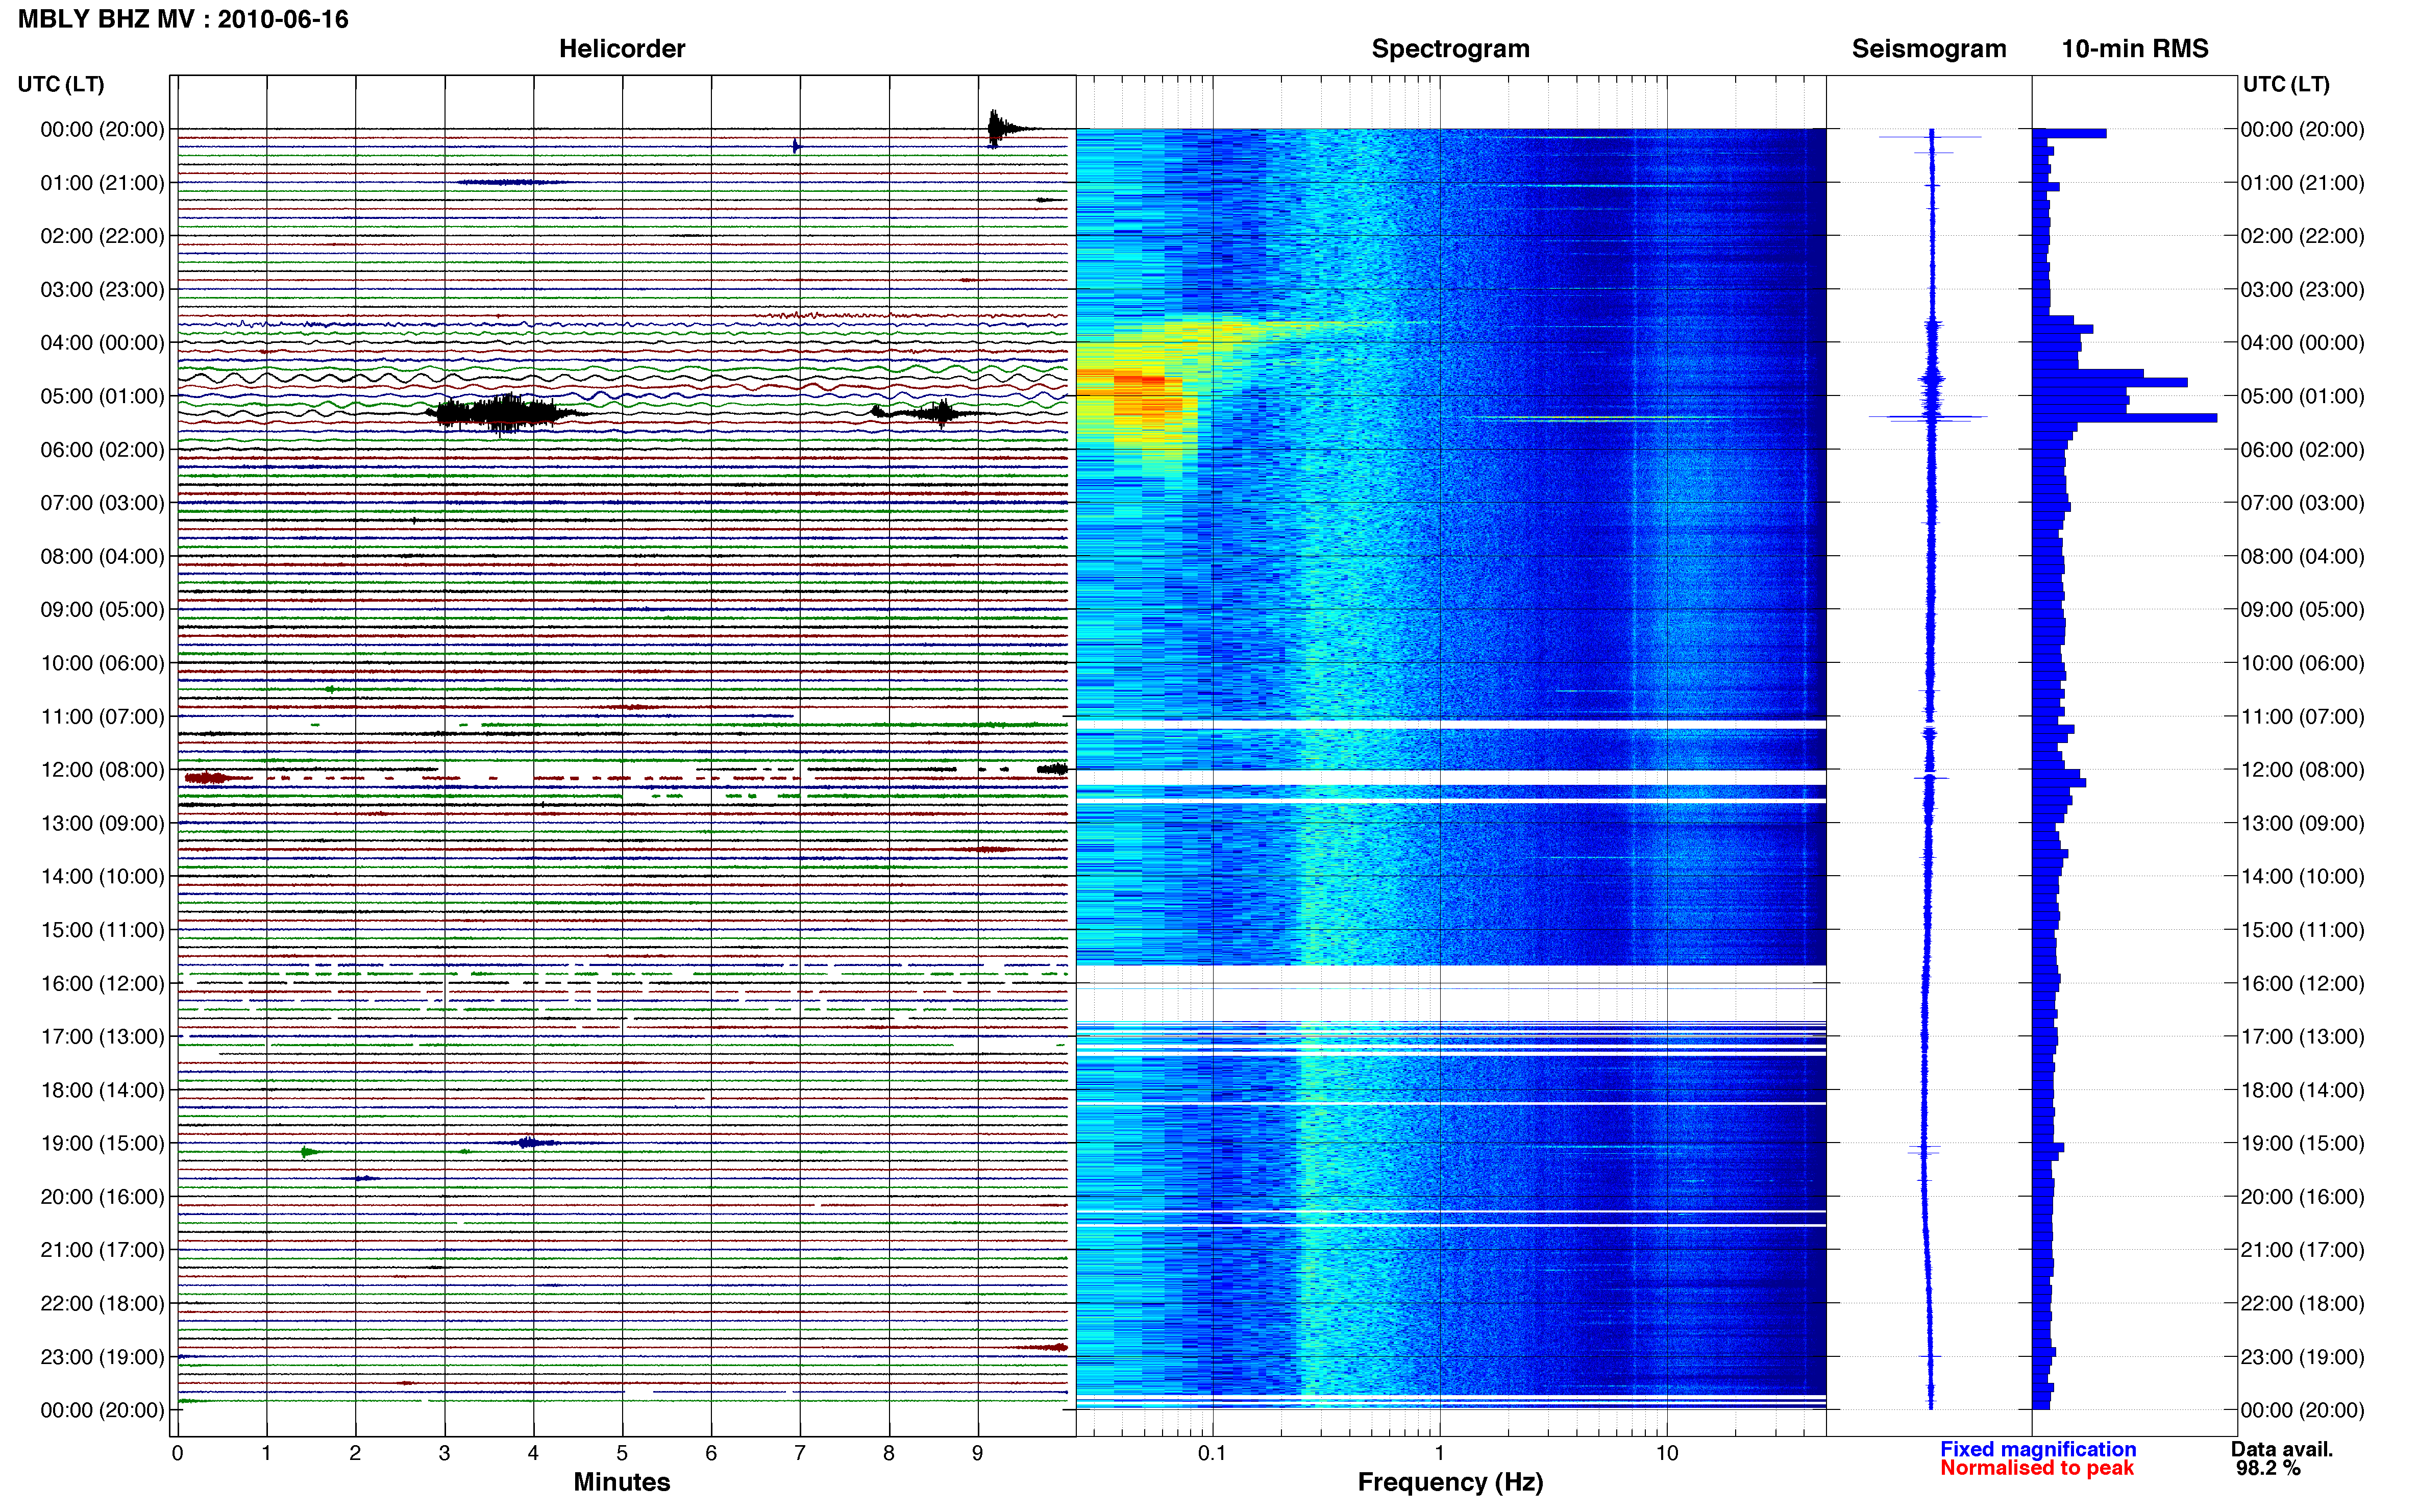Viewport: 2419px width, 1512px height.
Task: Click the left '19:00 (15:00)' time label
Action: pyautogui.click(x=102, y=1143)
